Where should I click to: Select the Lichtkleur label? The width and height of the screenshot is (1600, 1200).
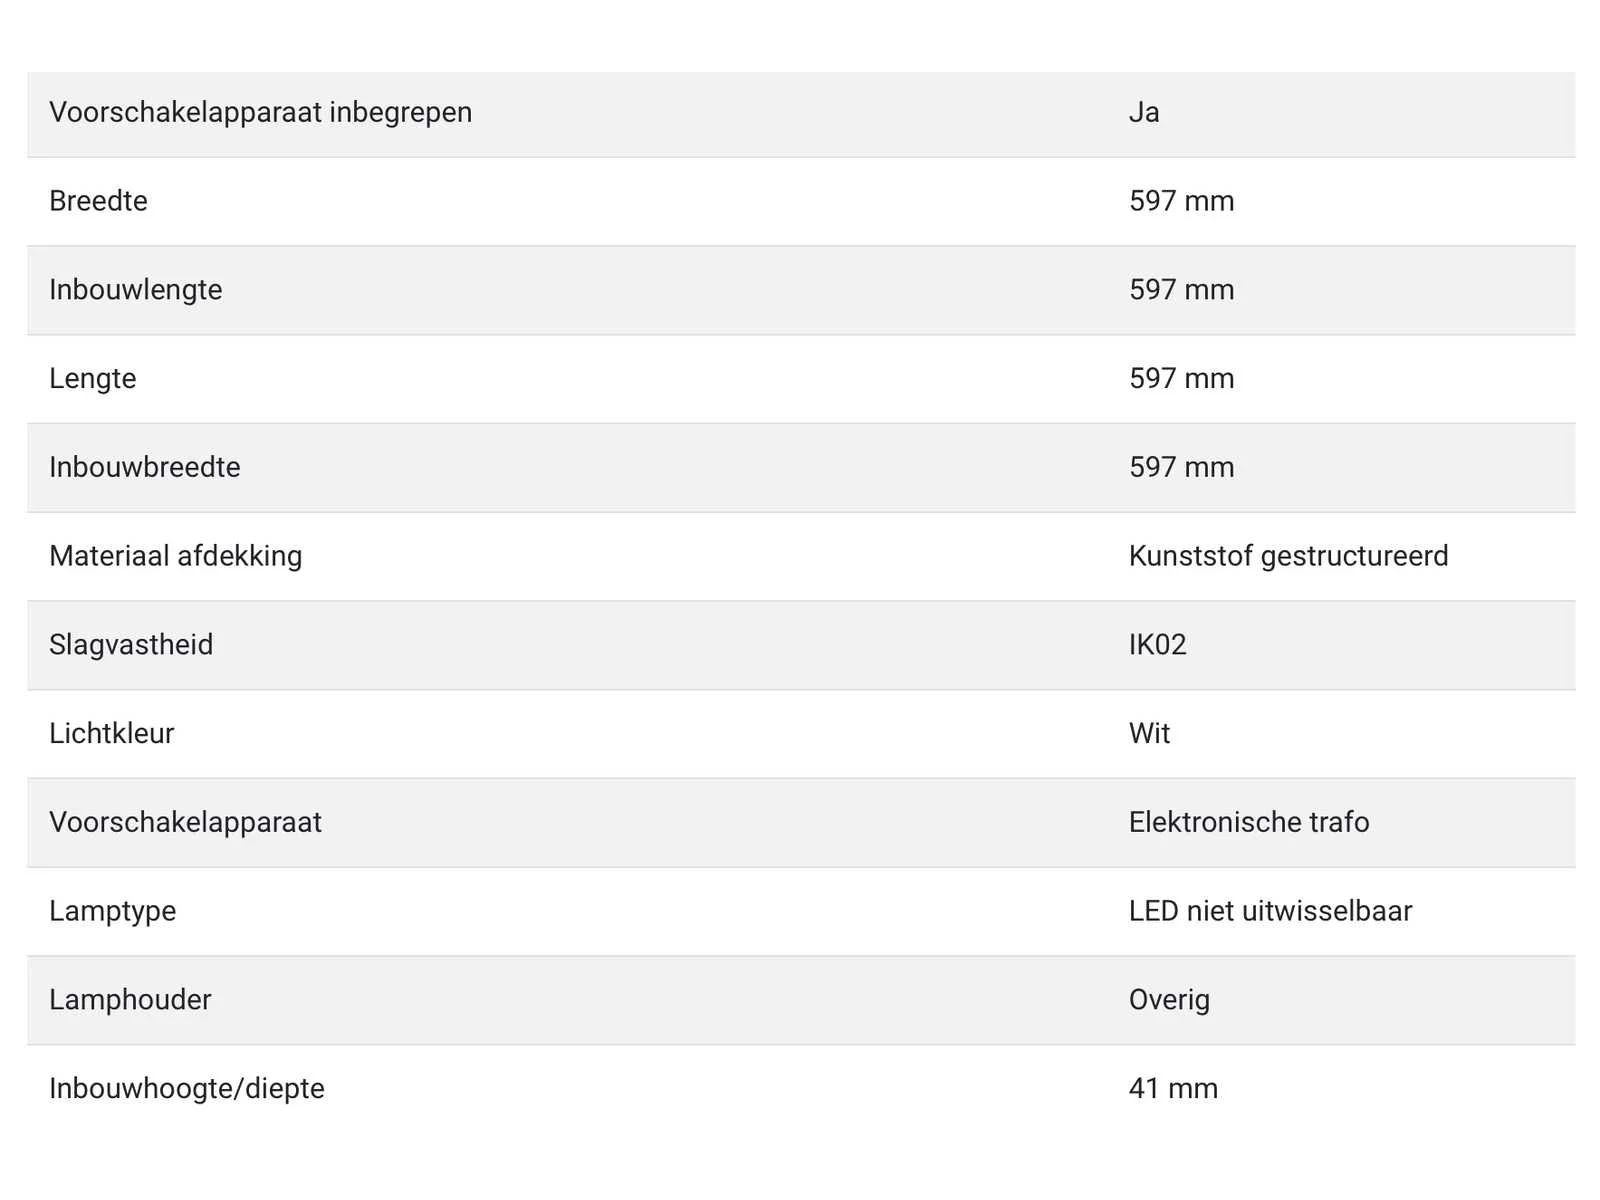pyautogui.click(x=112, y=734)
